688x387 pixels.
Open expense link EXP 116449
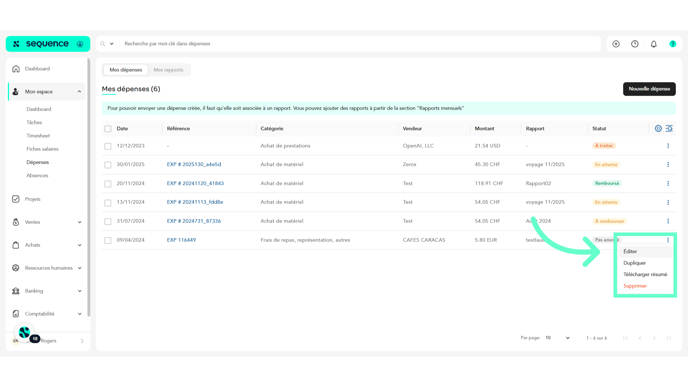[x=181, y=240]
